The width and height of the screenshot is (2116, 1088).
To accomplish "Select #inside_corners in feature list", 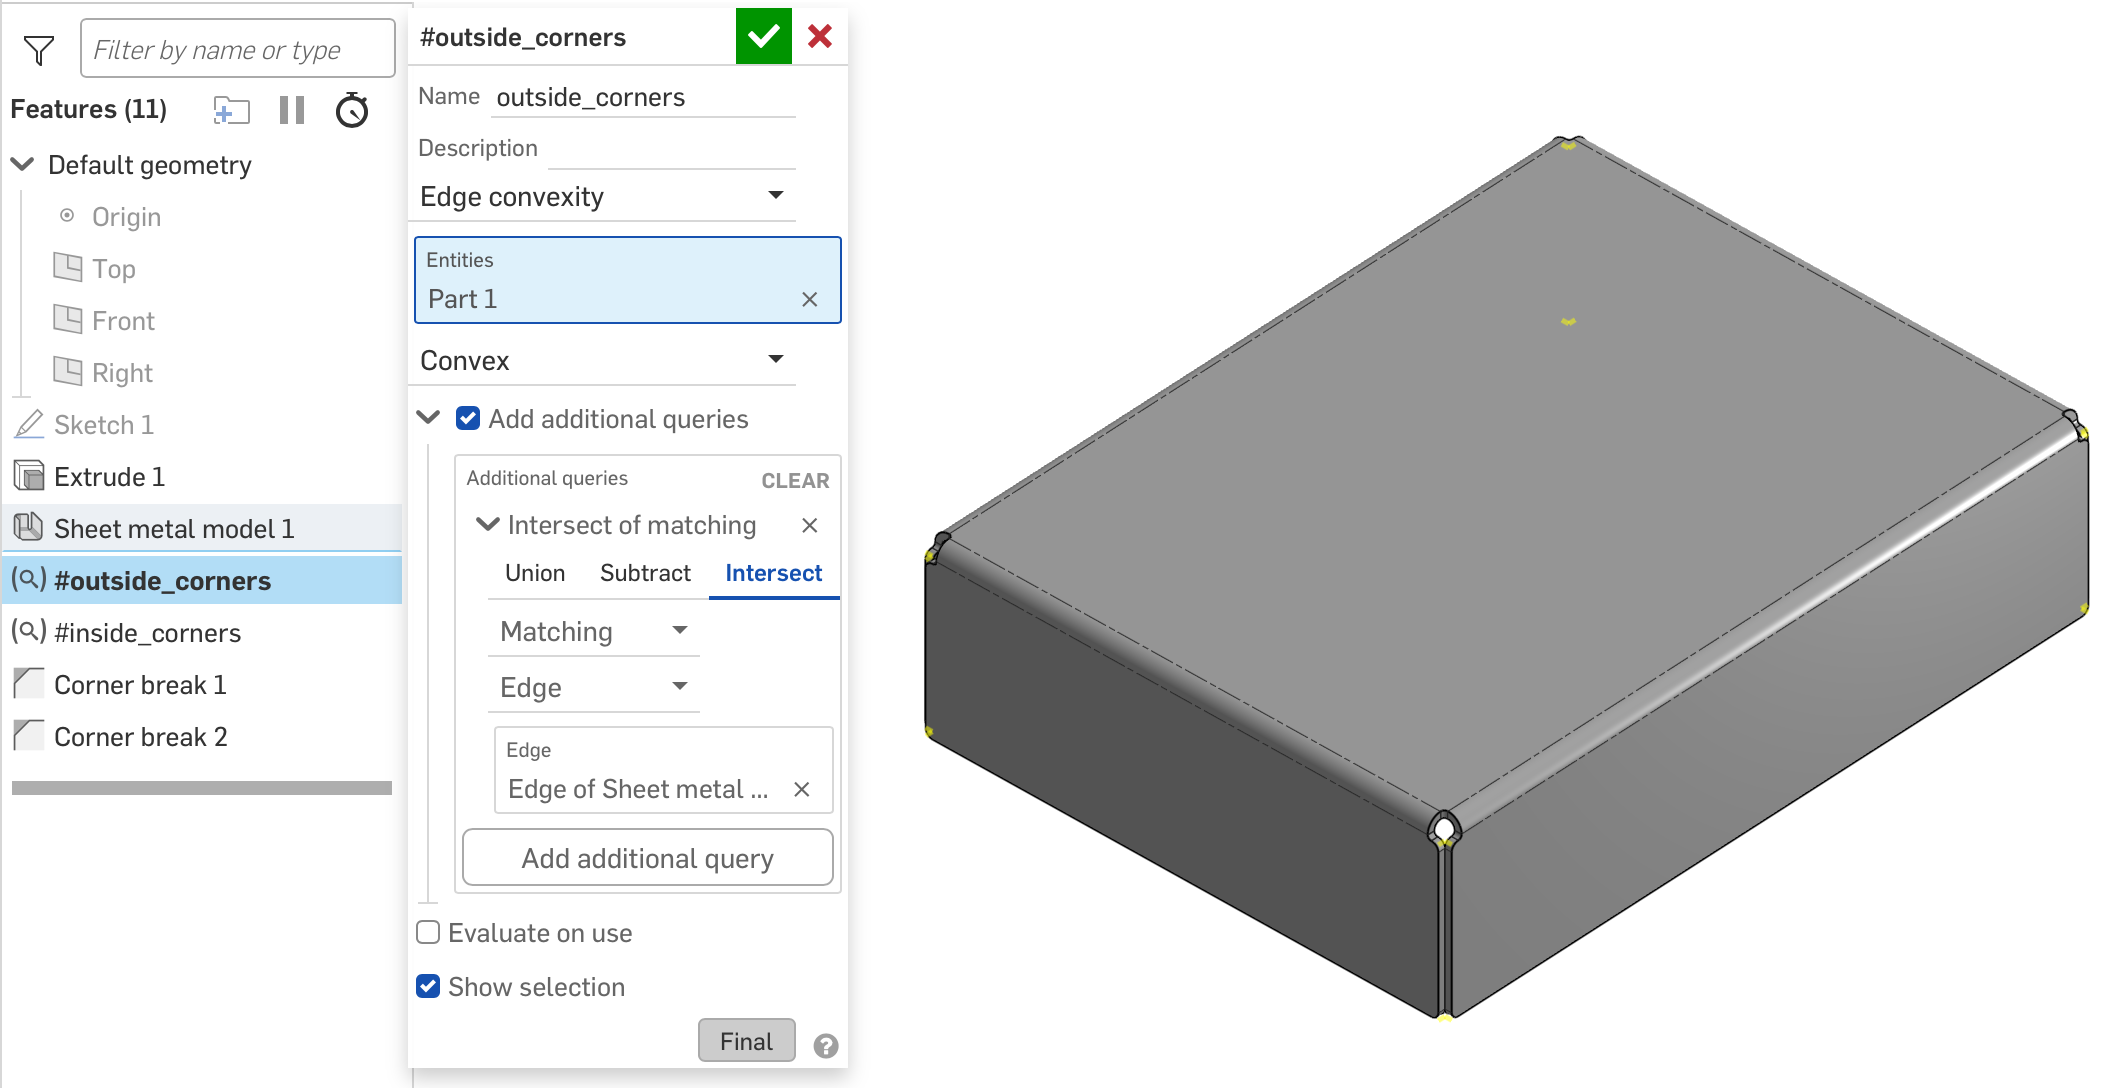I will (148, 633).
